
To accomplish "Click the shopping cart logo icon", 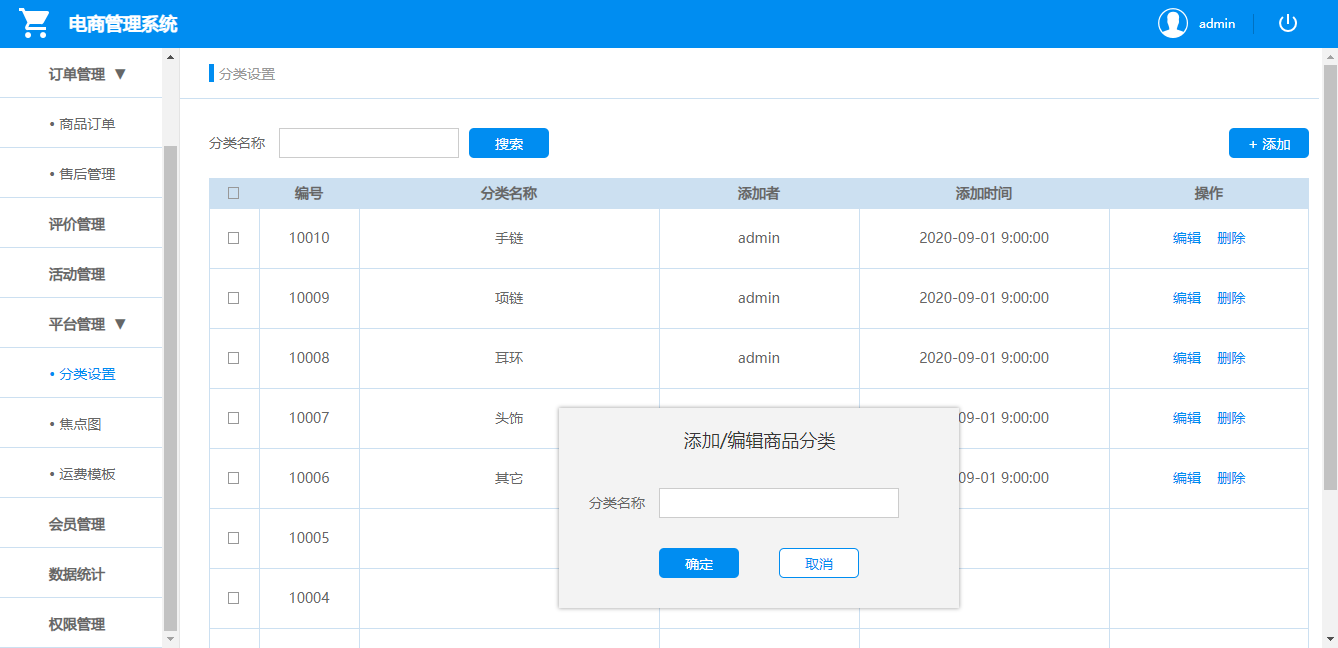I will coord(34,20).
